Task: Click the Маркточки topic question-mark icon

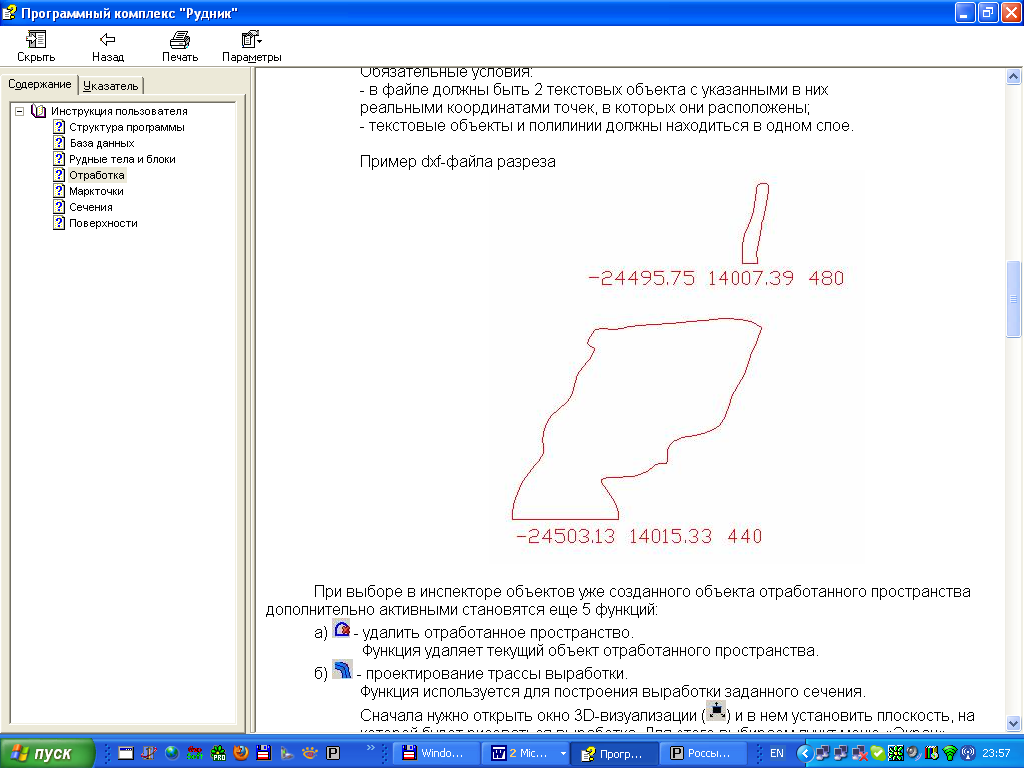Action: (59, 191)
